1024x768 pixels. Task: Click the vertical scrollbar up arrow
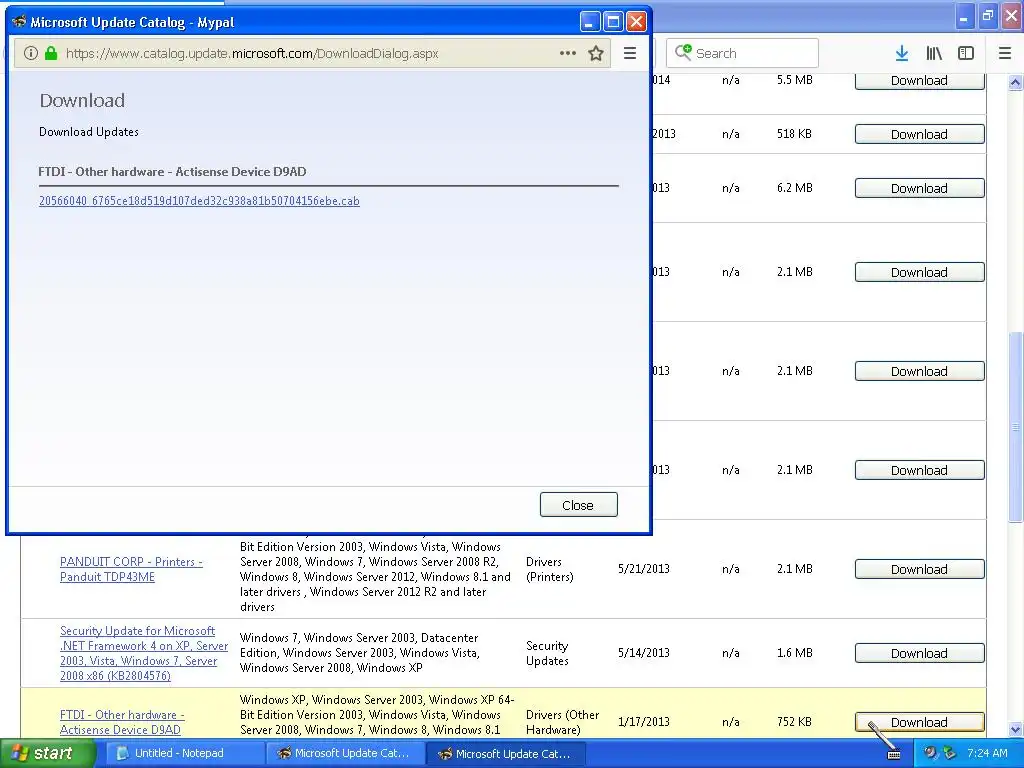1015,83
